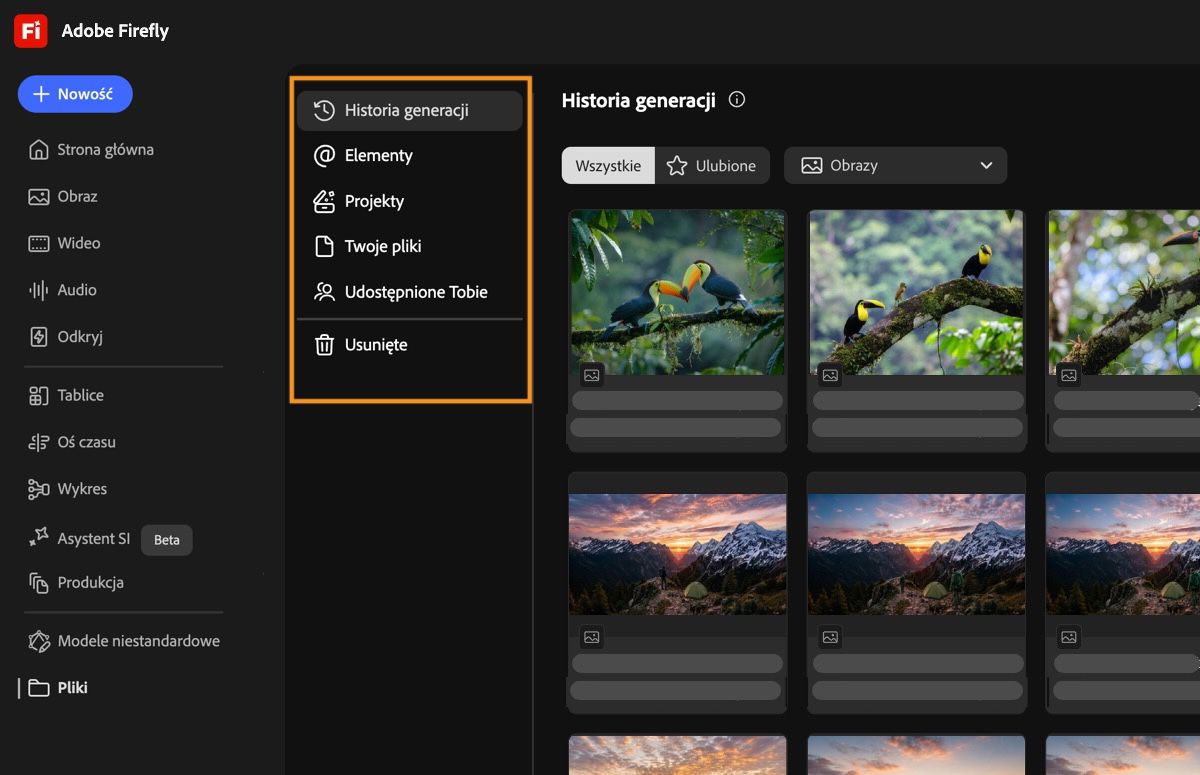
Task: Click the star icon on the Ulubione filter
Action: point(677,166)
